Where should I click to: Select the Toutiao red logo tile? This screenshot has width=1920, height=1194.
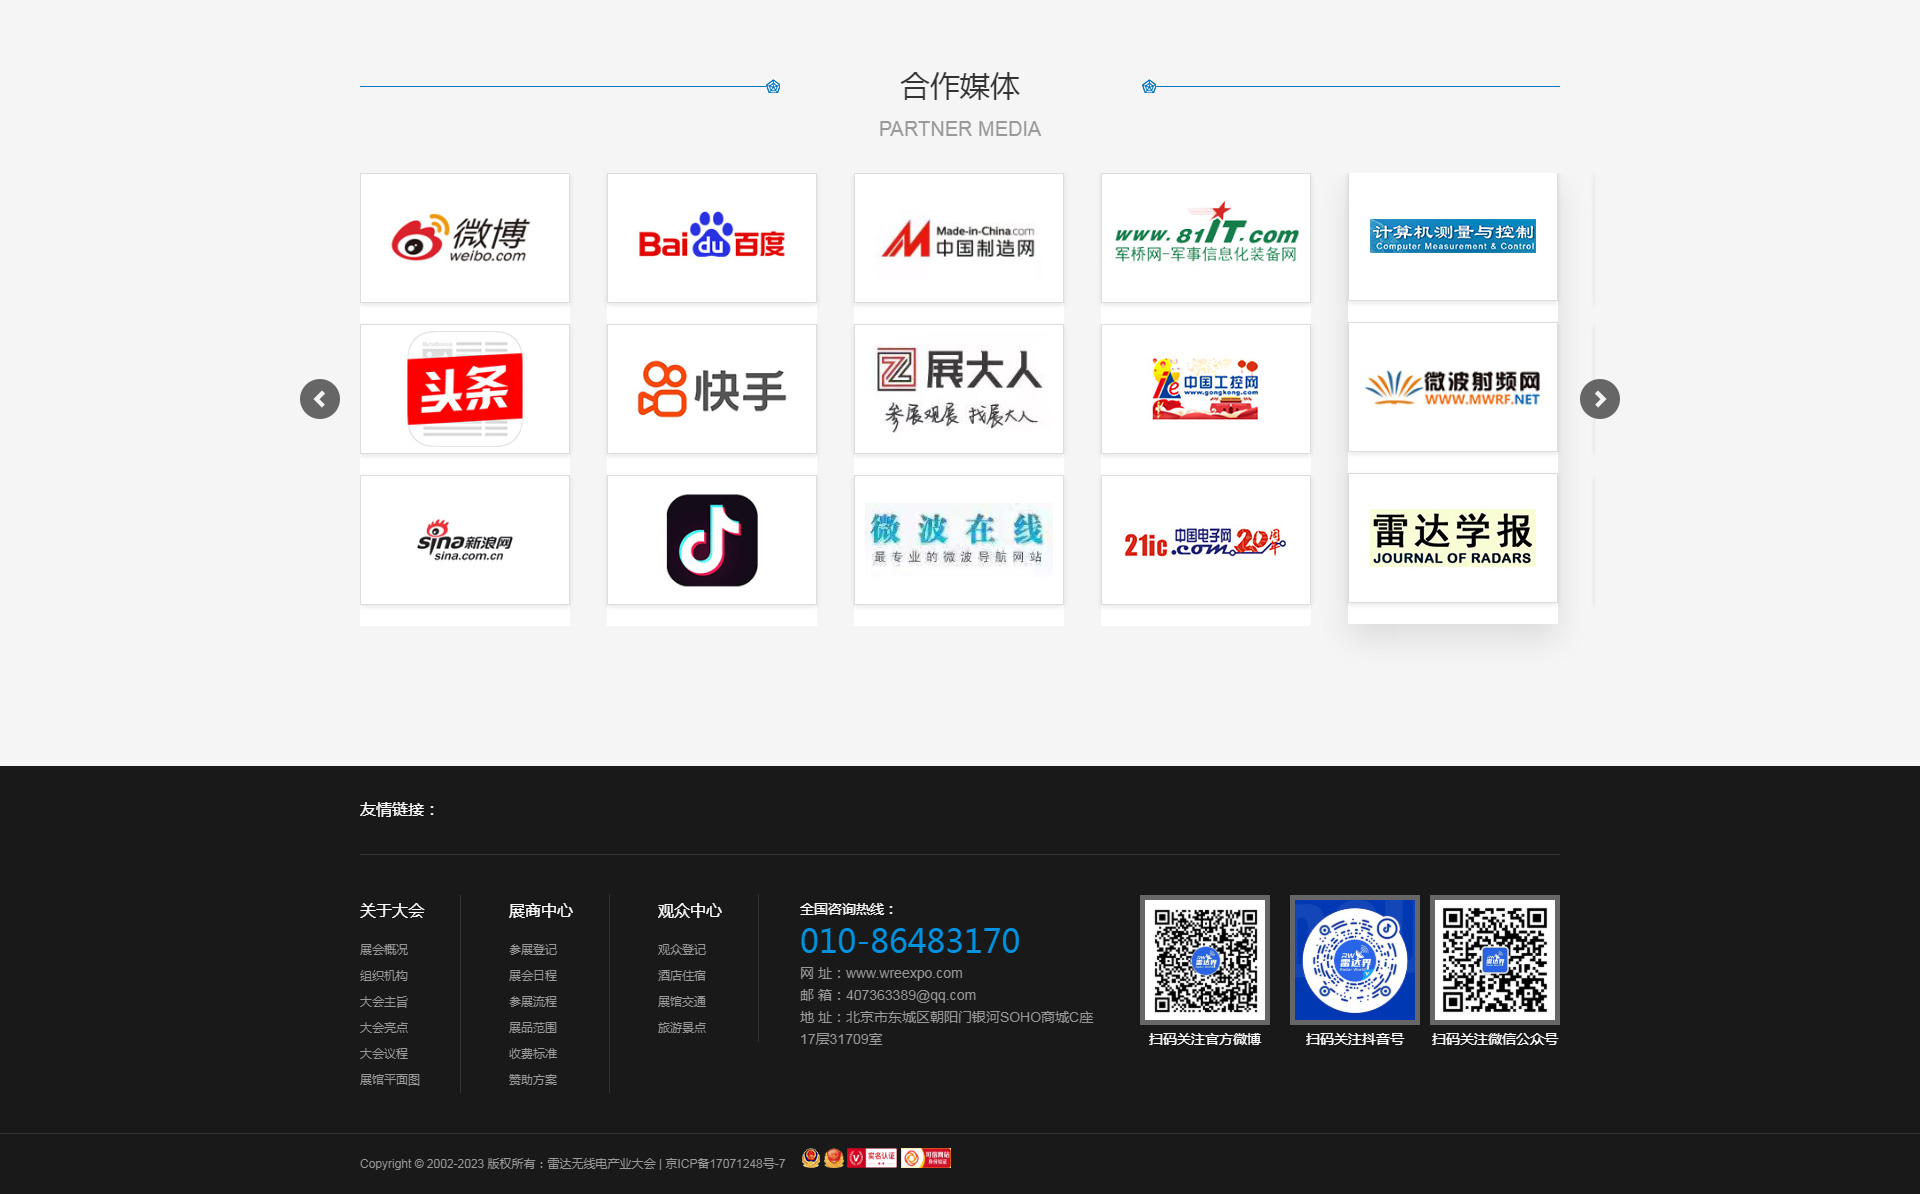coord(464,389)
